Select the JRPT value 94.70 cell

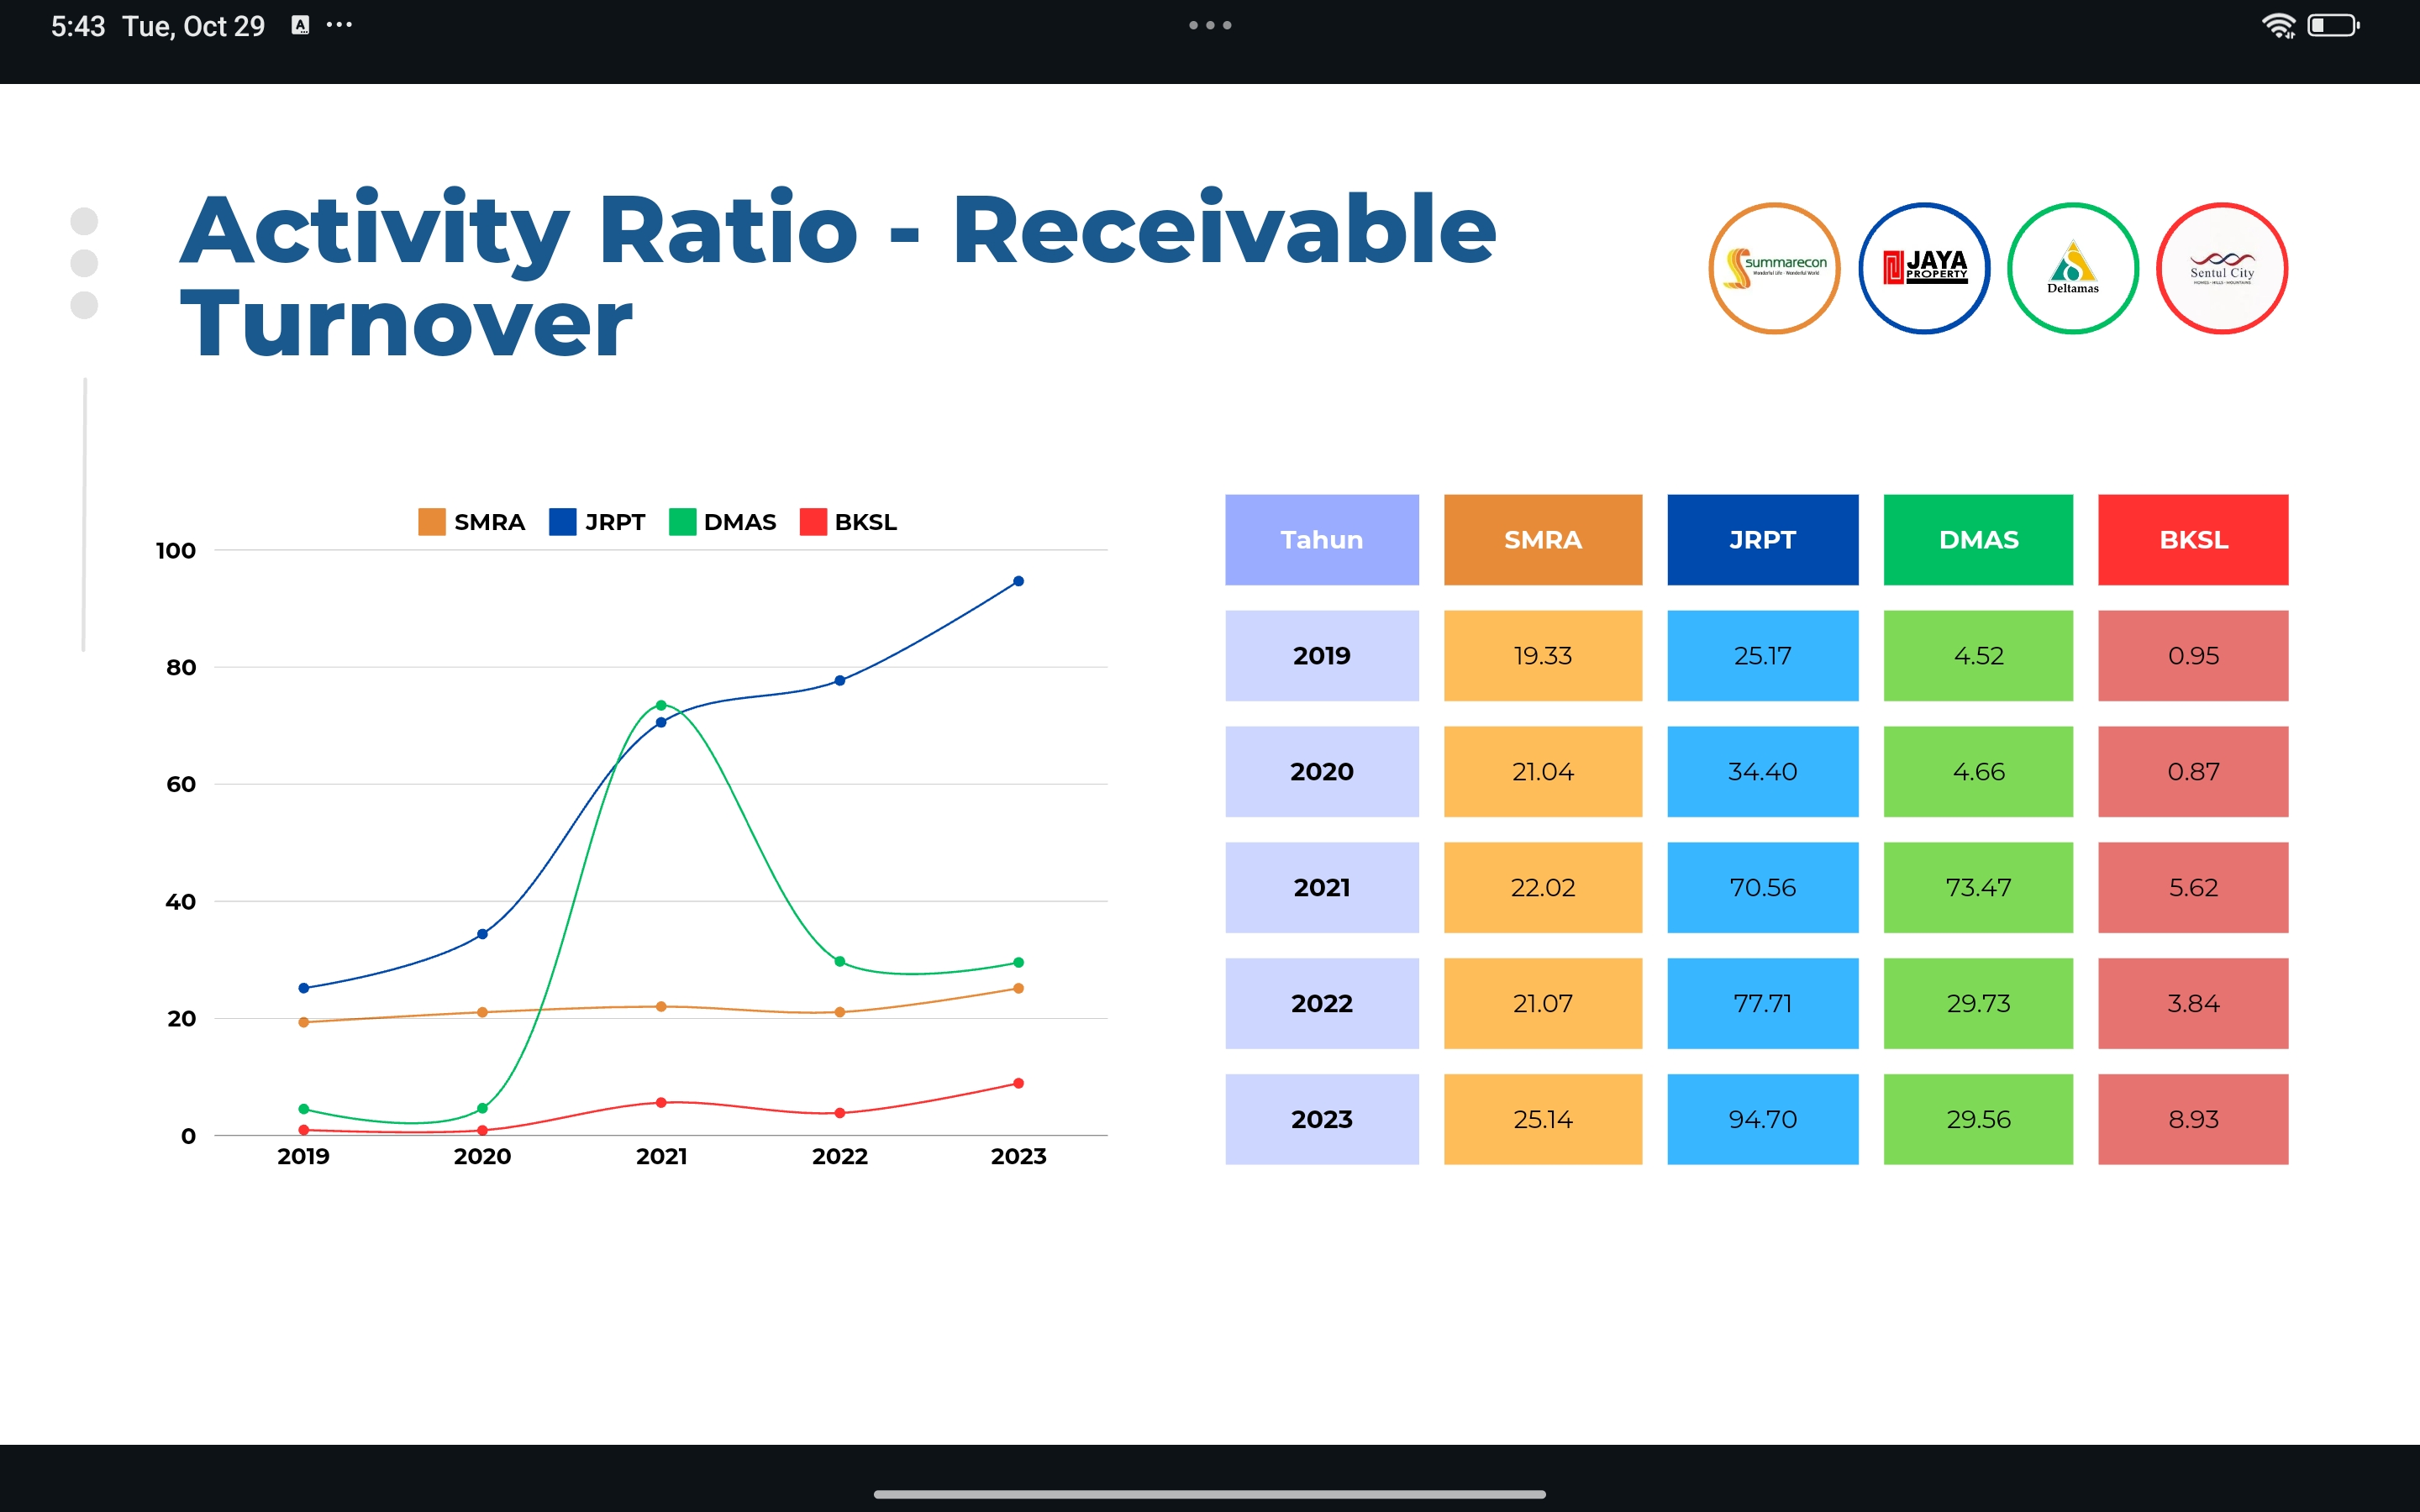[1763, 1120]
